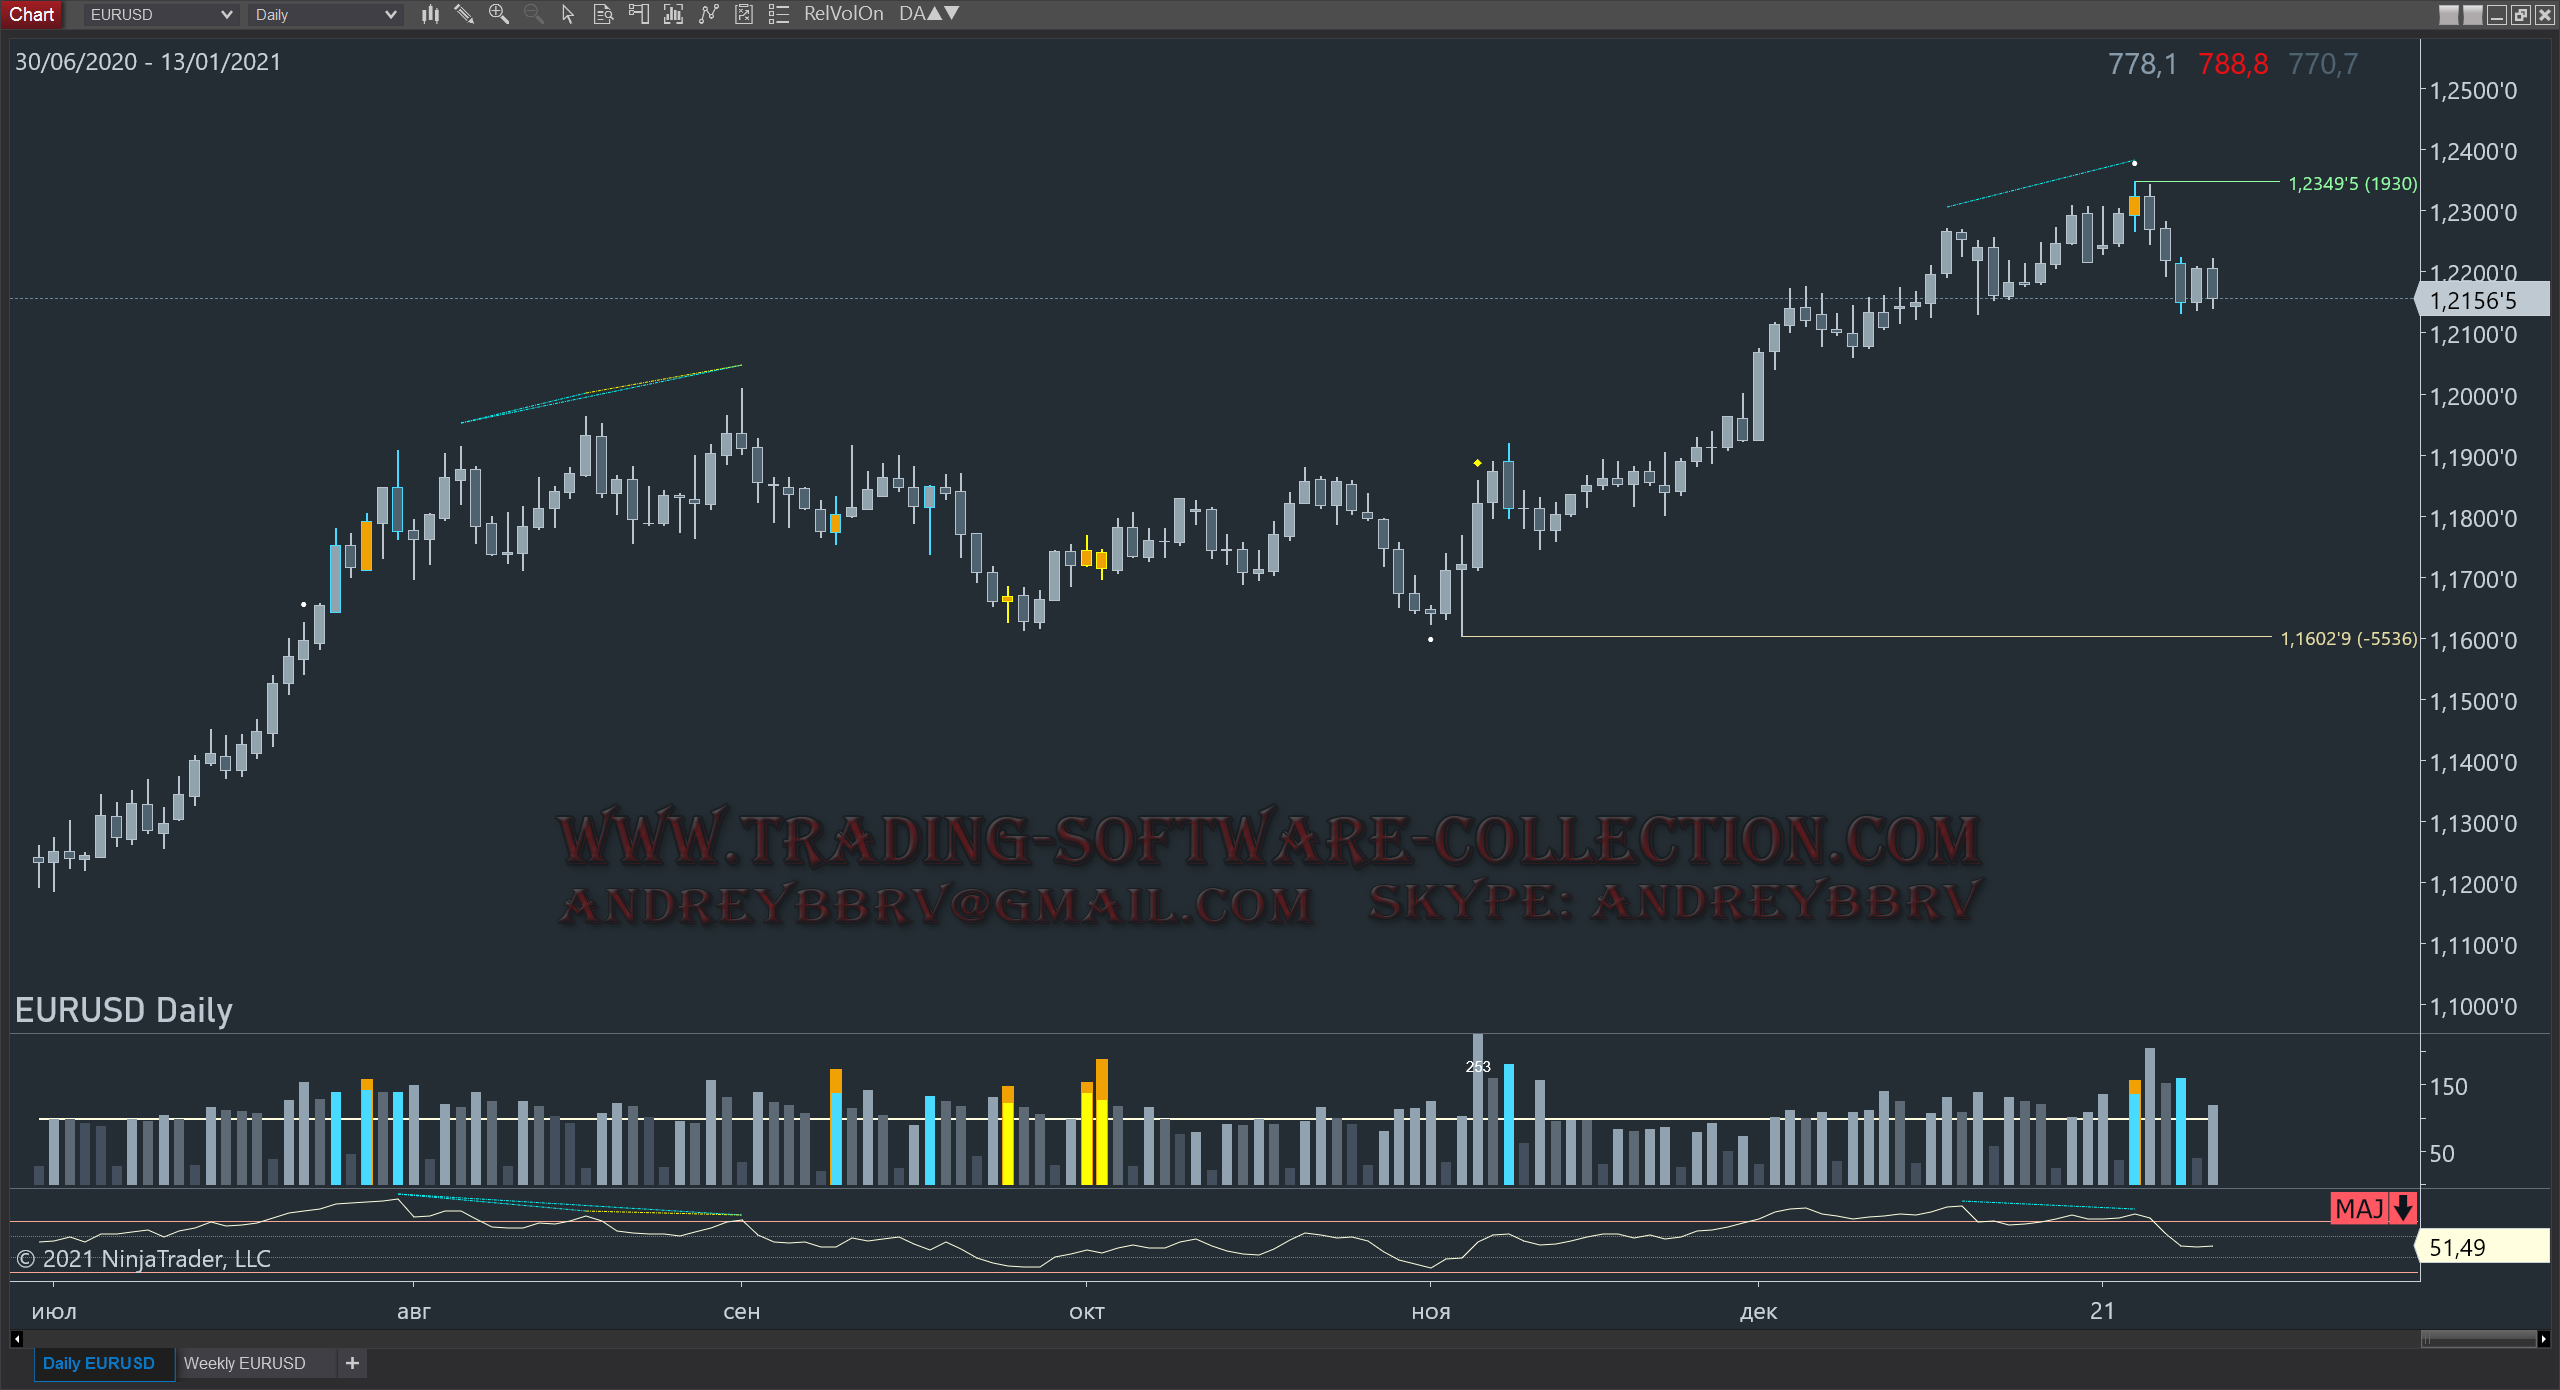
Task: Toggle the DA up-down arrows button
Action: [928, 14]
